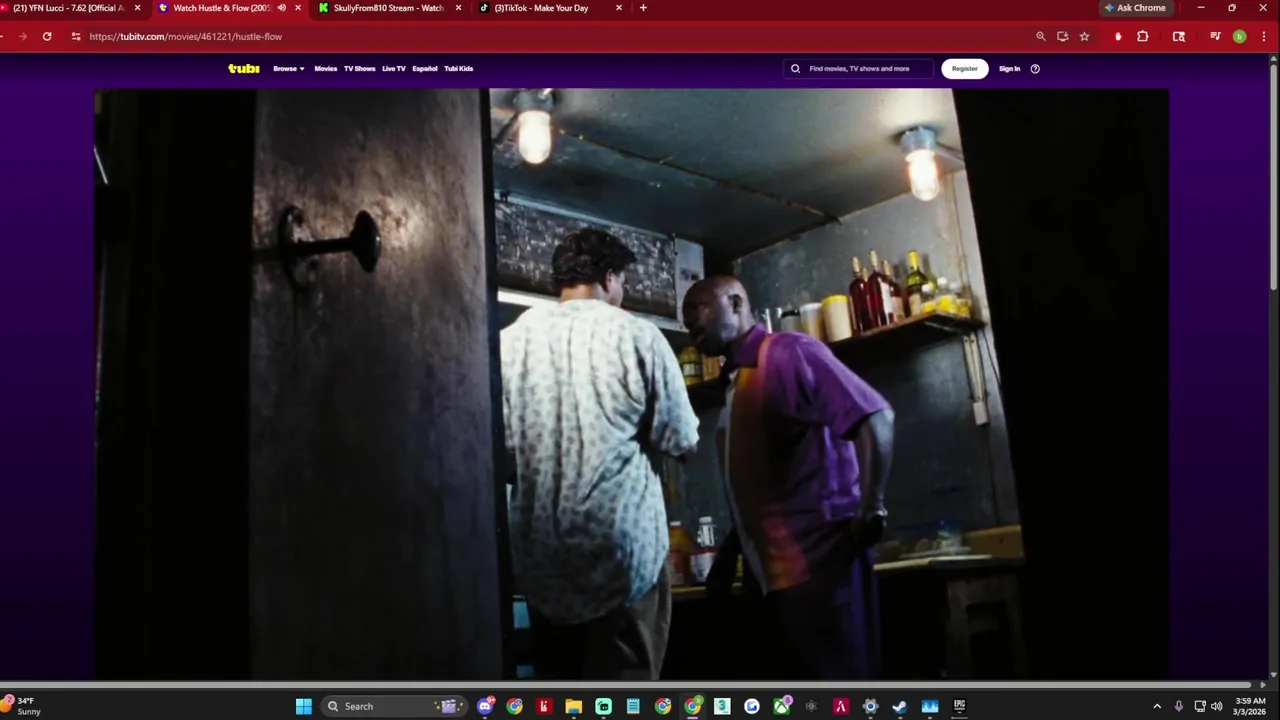Open the volume speaker icon in system tray
This screenshot has height=720, width=1280.
click(1216, 706)
